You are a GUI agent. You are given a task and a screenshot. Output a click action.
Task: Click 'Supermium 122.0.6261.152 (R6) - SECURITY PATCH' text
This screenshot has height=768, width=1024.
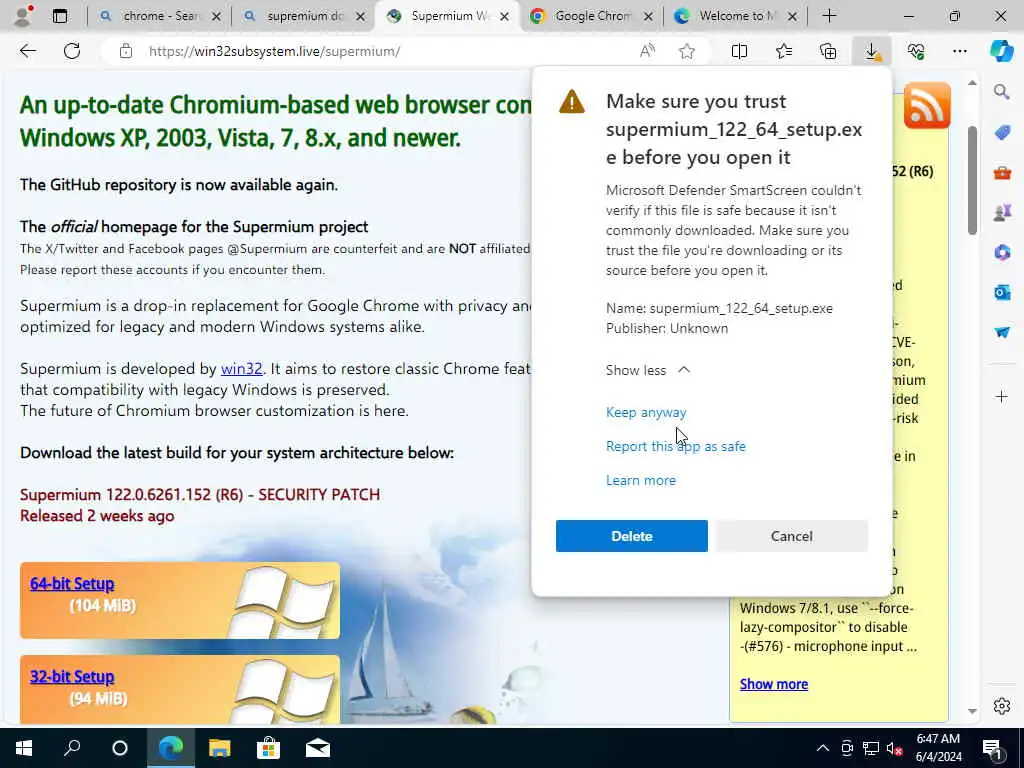200,494
